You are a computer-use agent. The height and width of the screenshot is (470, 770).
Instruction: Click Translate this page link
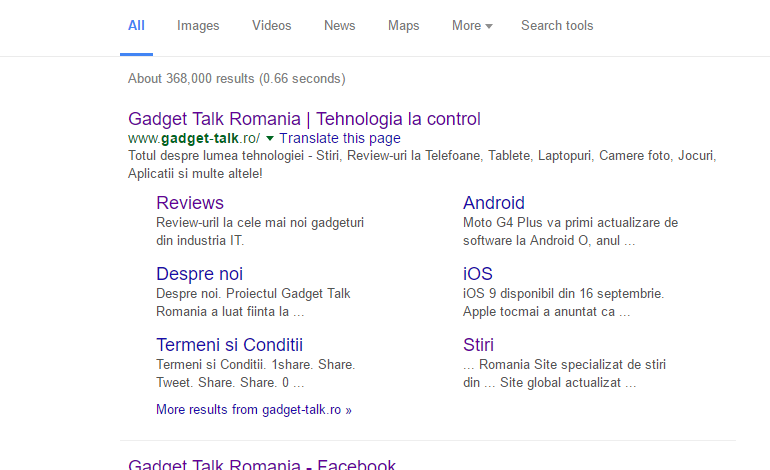click(340, 138)
